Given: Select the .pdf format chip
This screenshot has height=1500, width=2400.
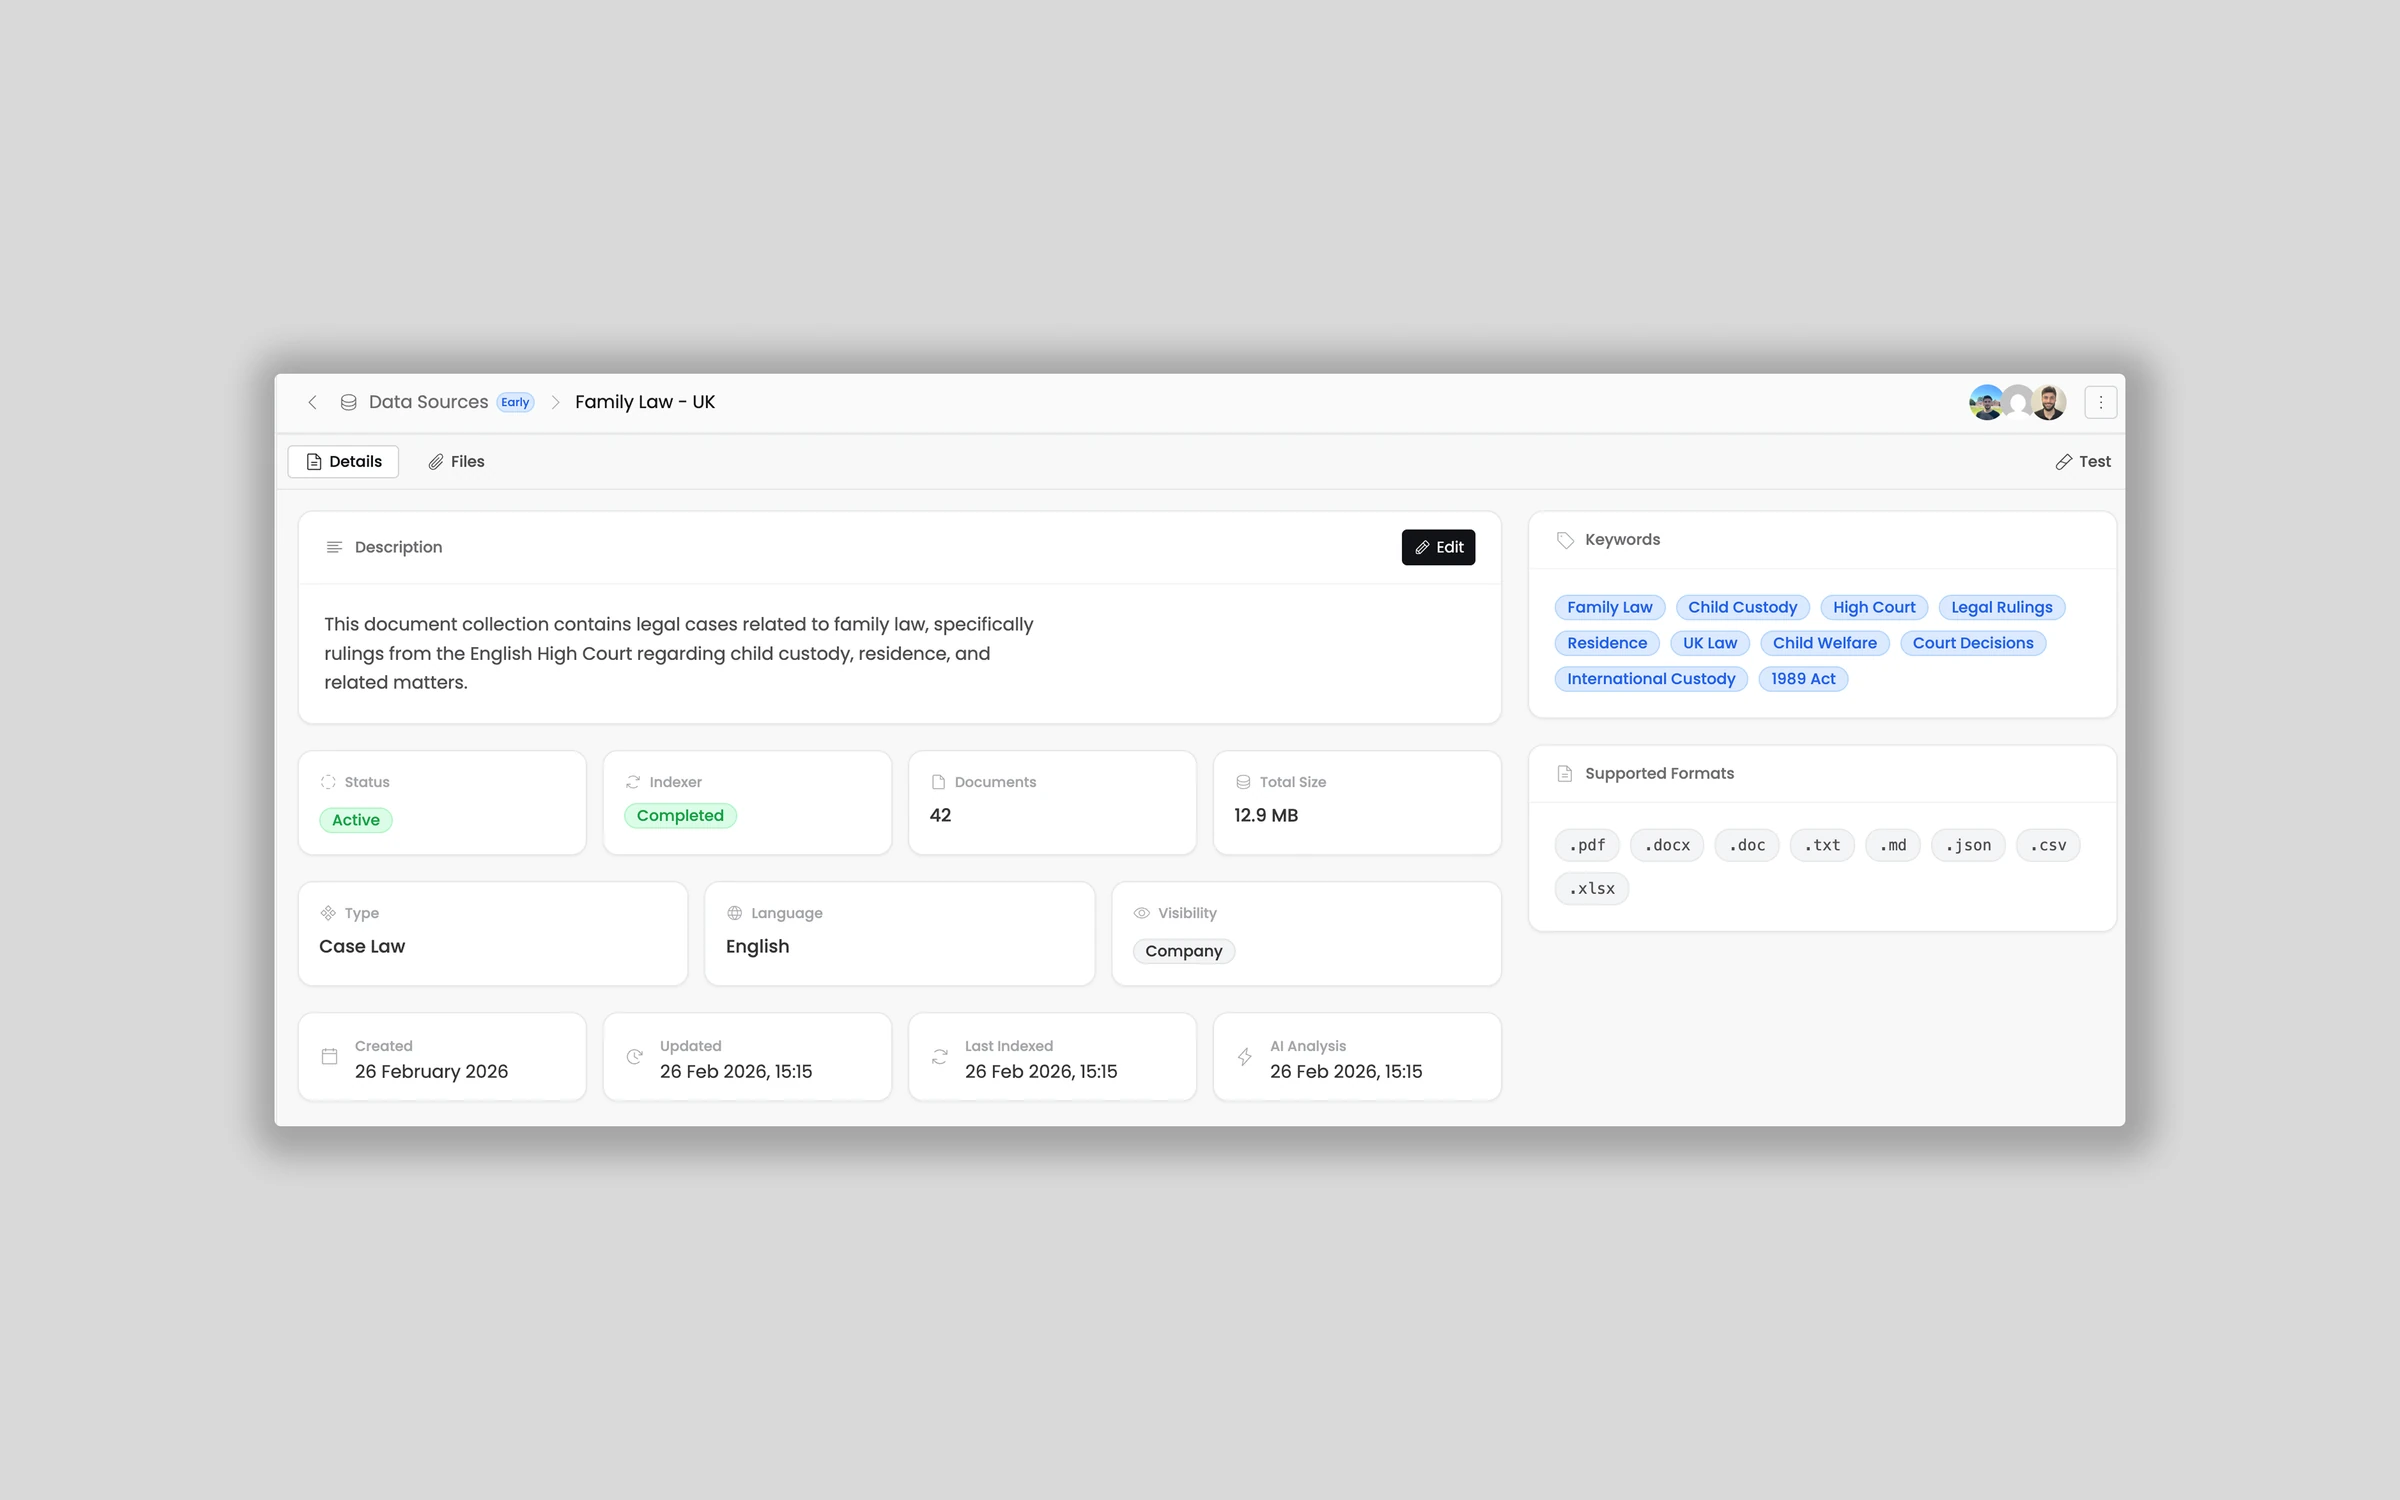Looking at the screenshot, I should [x=1586, y=844].
